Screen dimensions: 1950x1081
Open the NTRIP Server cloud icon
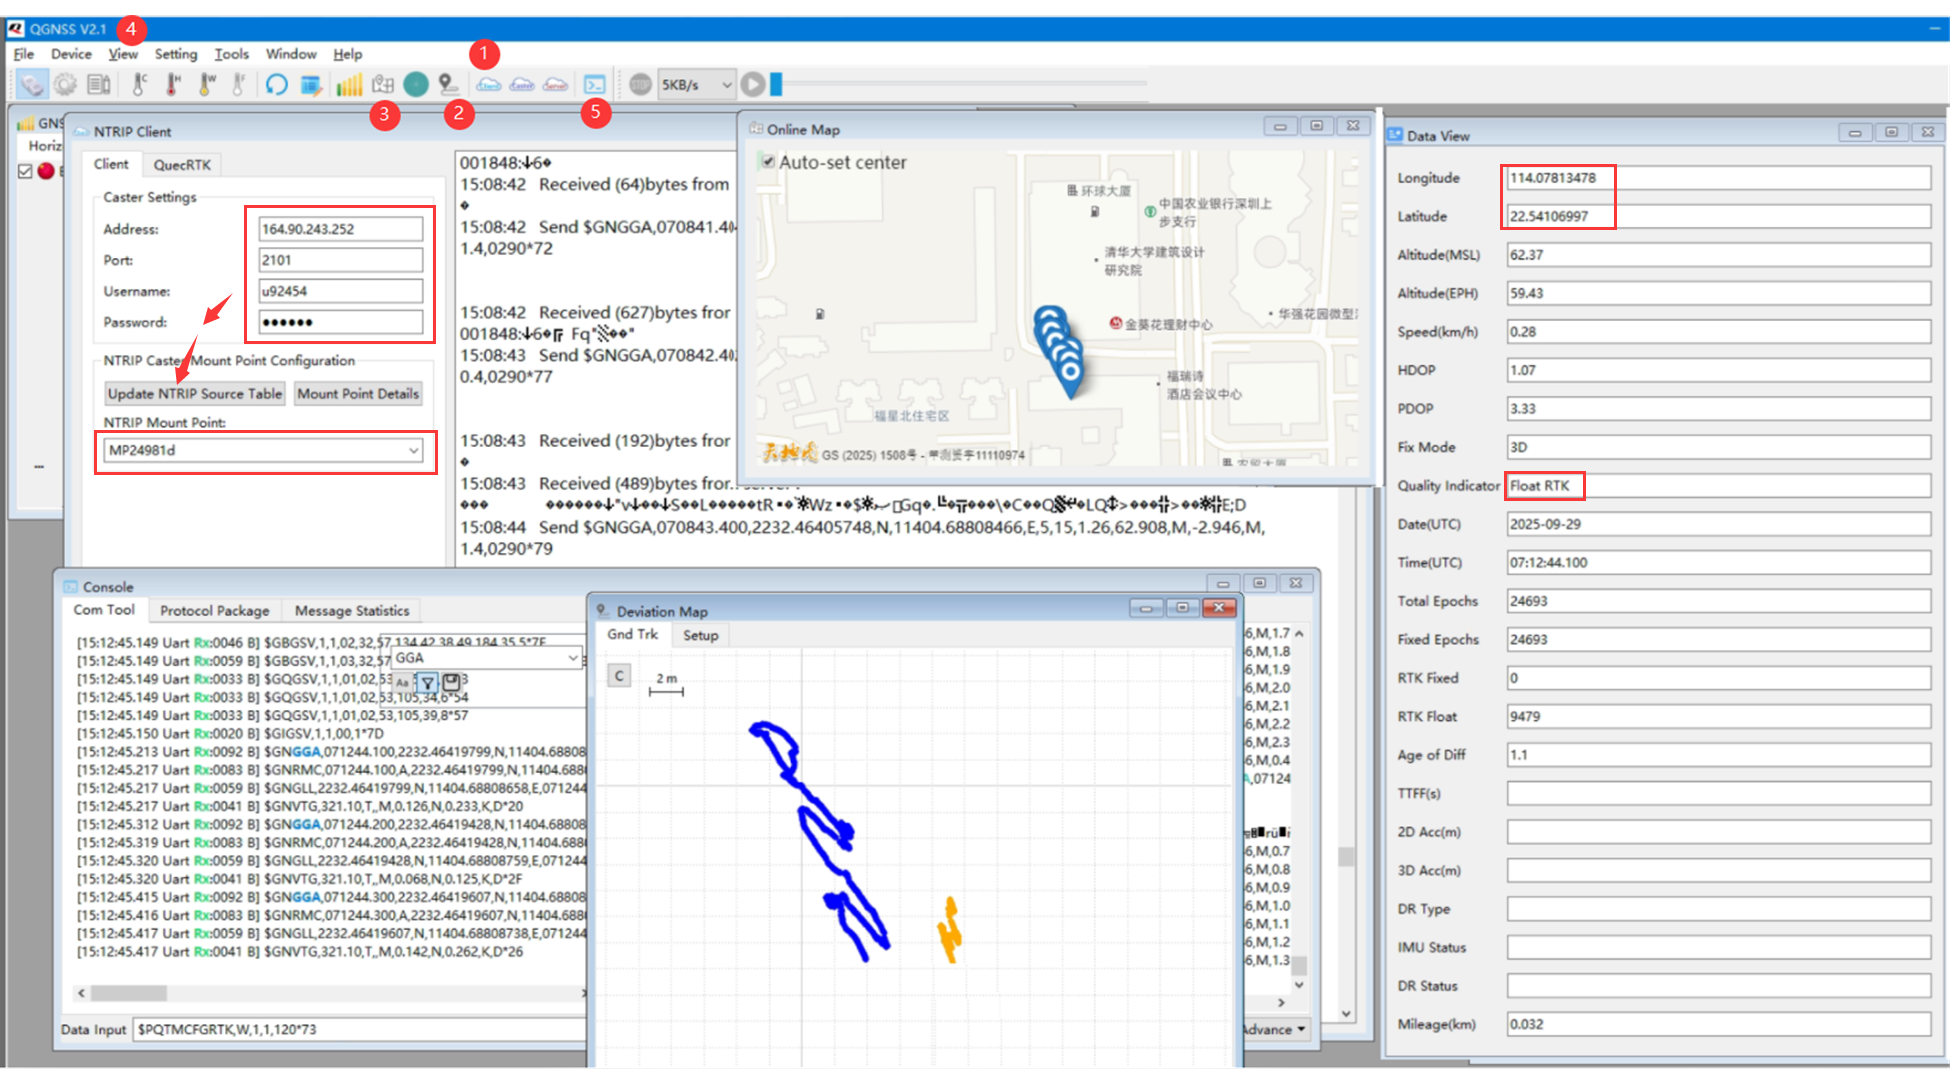click(x=555, y=85)
